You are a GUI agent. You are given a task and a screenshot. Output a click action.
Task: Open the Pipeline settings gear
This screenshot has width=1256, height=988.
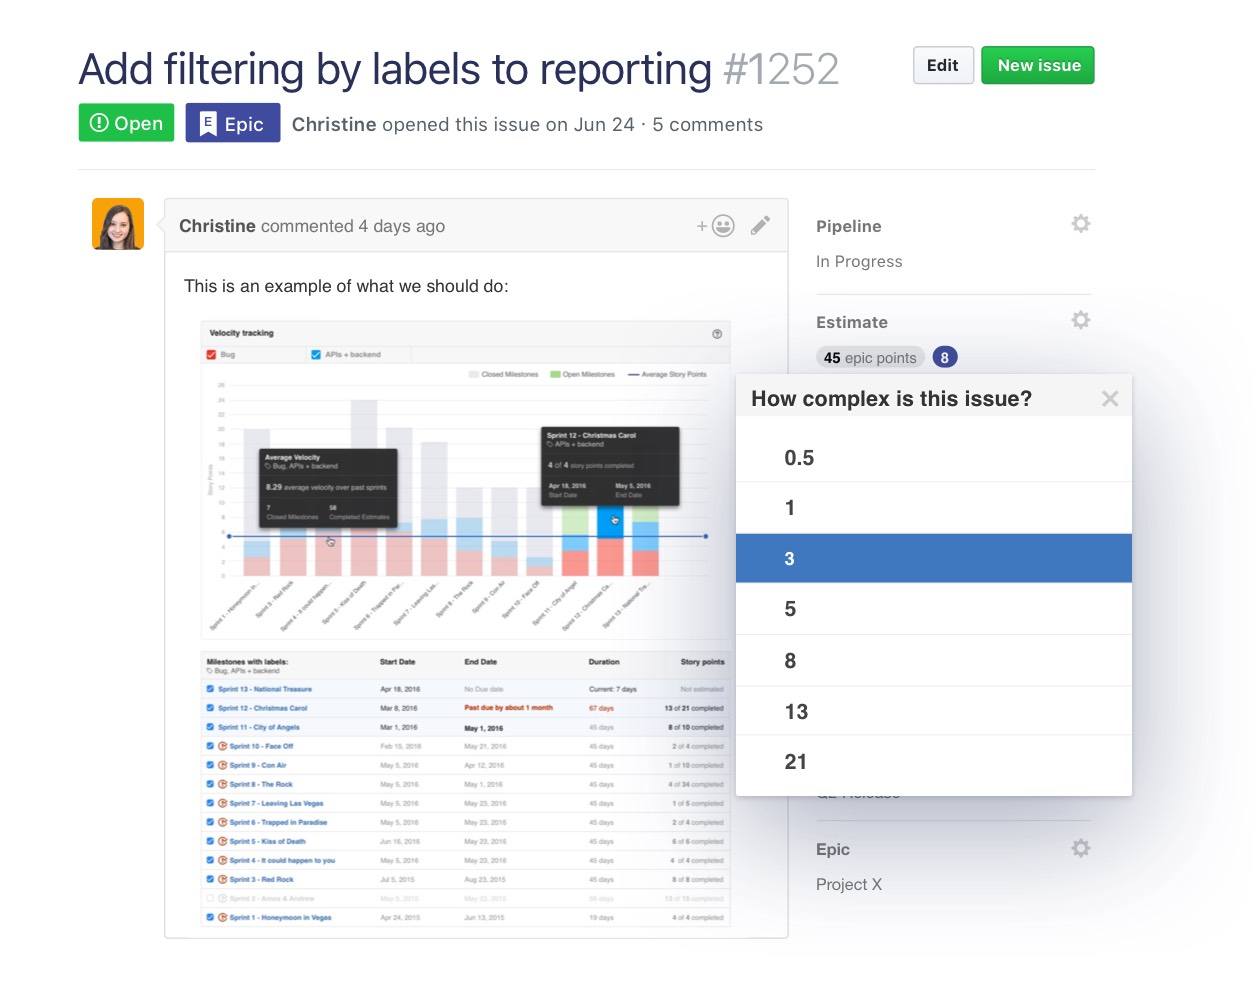[x=1080, y=223]
